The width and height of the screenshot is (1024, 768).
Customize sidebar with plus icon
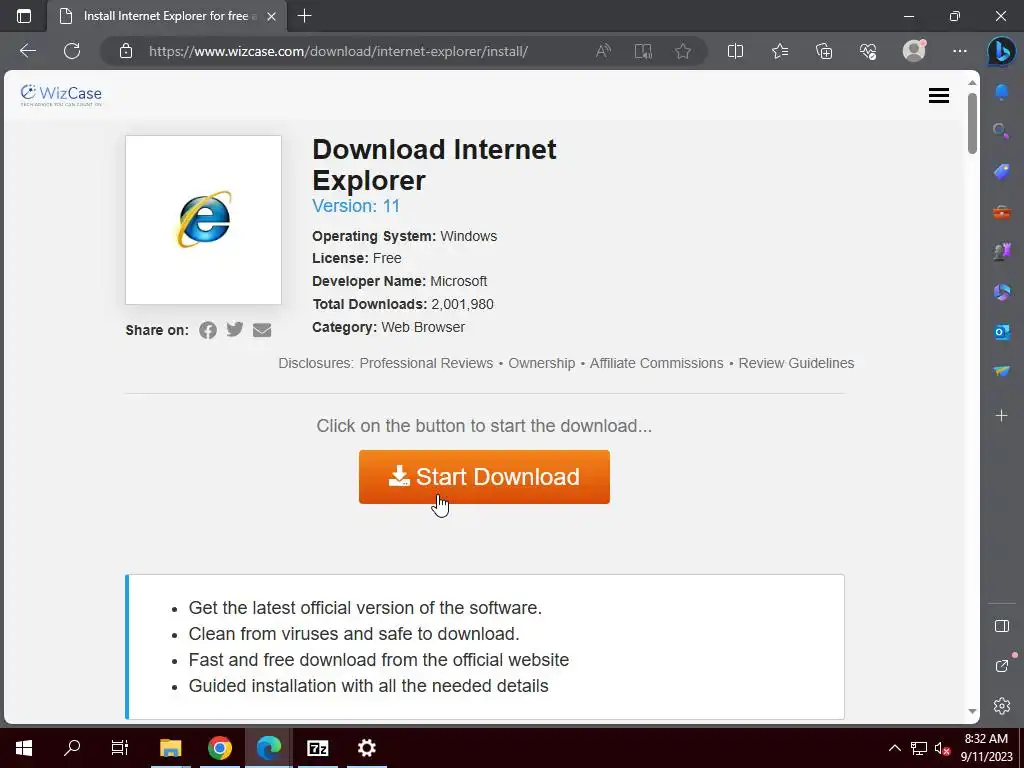[x=1002, y=415]
